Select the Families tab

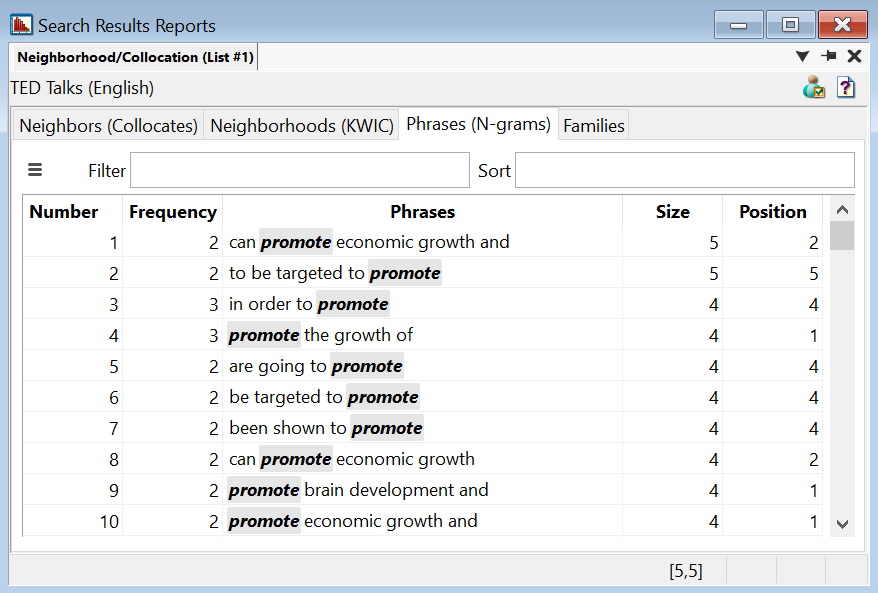[594, 126]
